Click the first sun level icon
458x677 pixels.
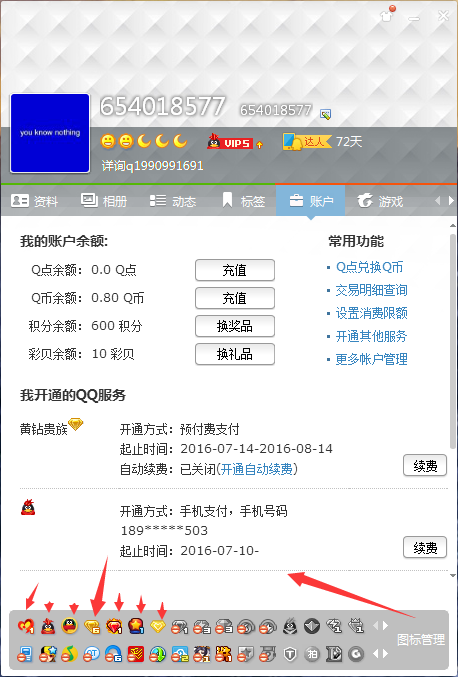(108, 141)
